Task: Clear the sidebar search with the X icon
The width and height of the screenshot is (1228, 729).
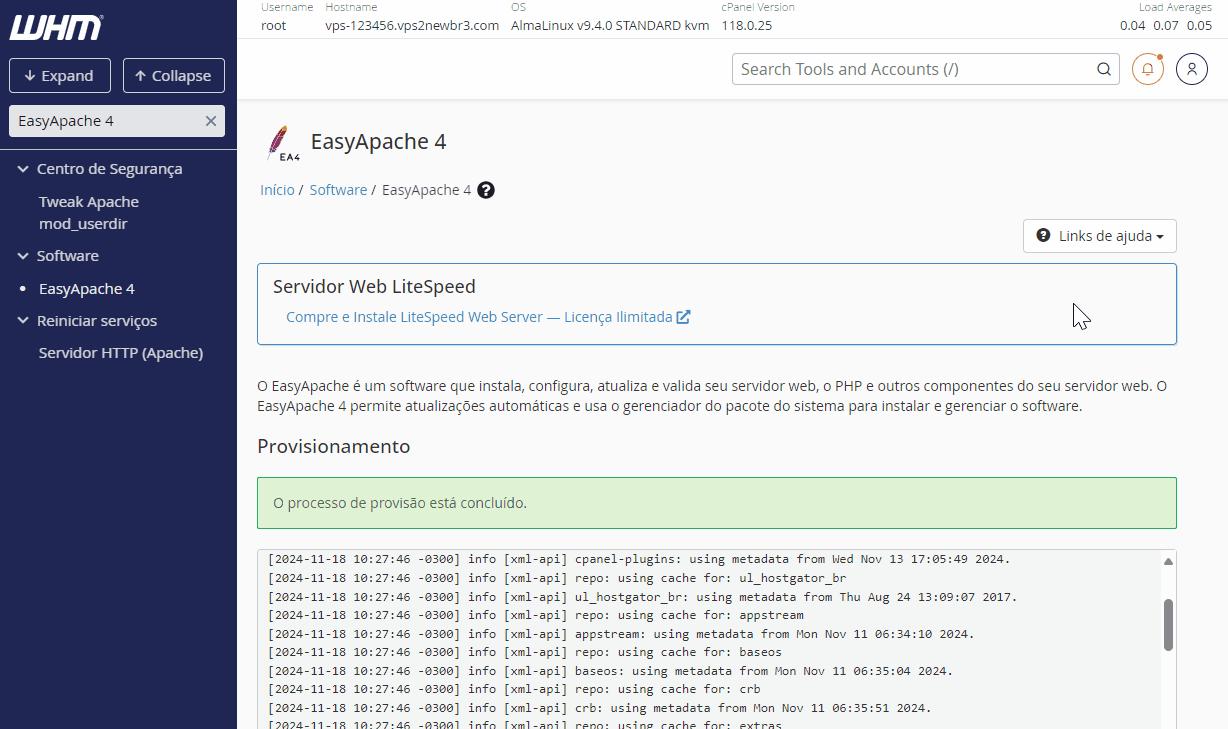Action: click(x=211, y=121)
